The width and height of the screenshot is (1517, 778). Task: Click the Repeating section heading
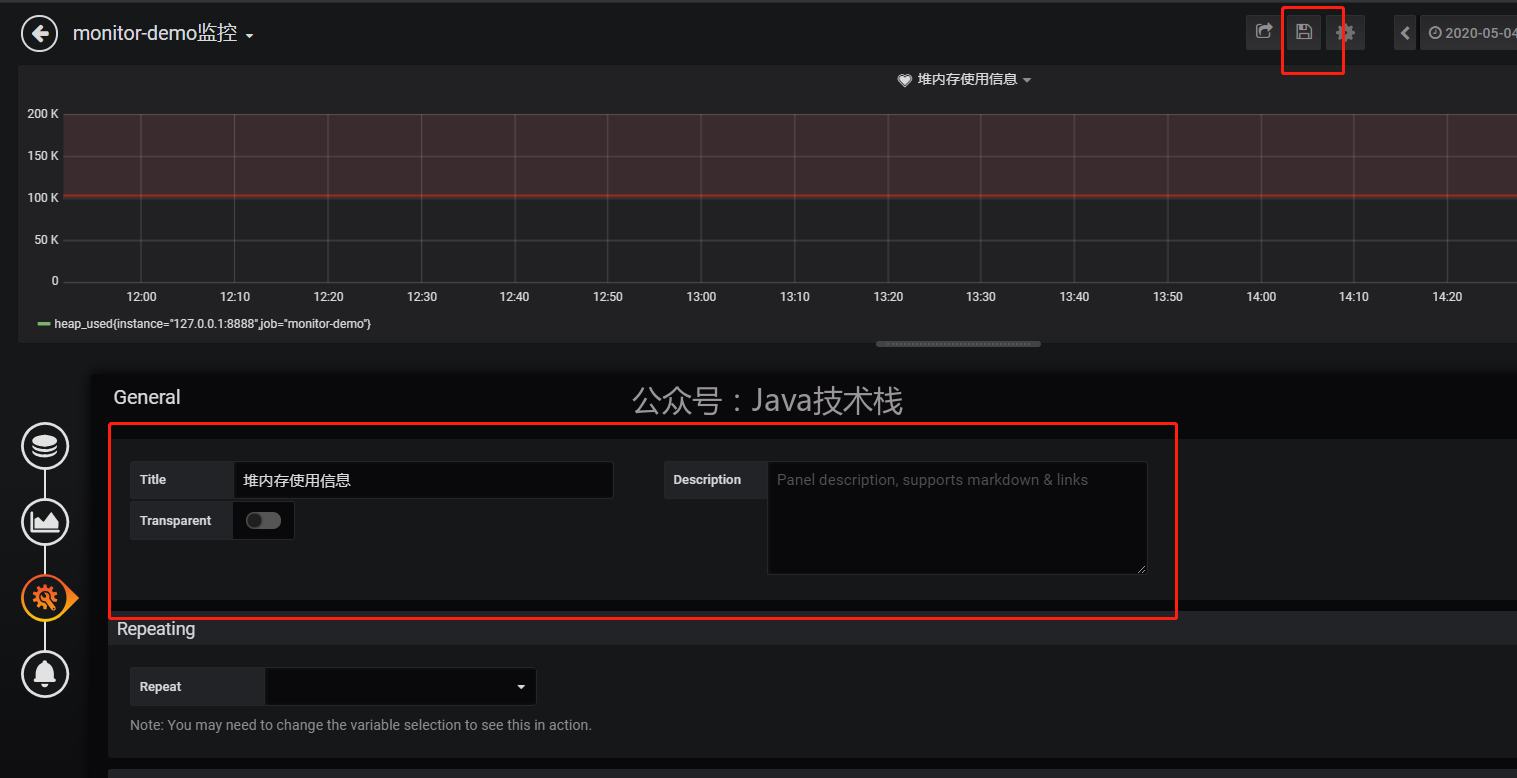[156, 629]
